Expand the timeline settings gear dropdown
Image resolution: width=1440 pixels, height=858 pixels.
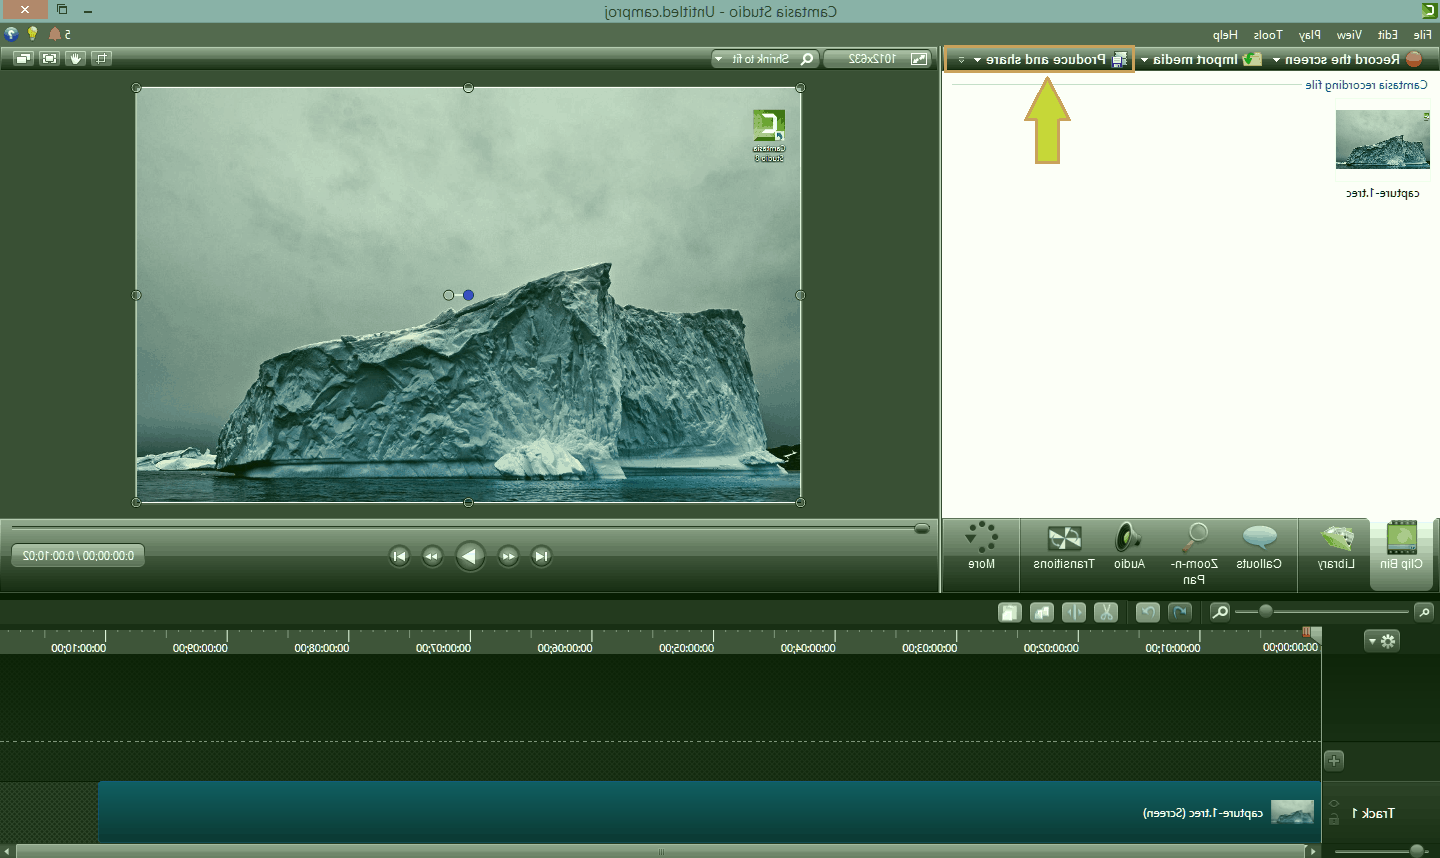click(x=1382, y=641)
